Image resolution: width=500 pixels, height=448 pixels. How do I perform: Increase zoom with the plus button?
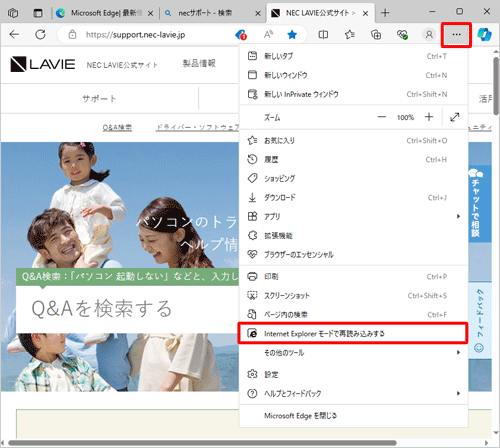tap(429, 117)
